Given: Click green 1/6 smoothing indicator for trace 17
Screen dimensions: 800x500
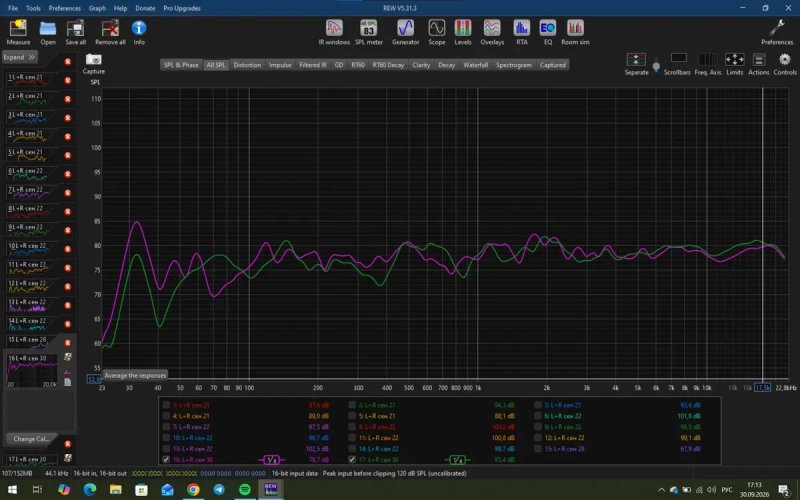Looking at the screenshot, I should coord(457,460).
